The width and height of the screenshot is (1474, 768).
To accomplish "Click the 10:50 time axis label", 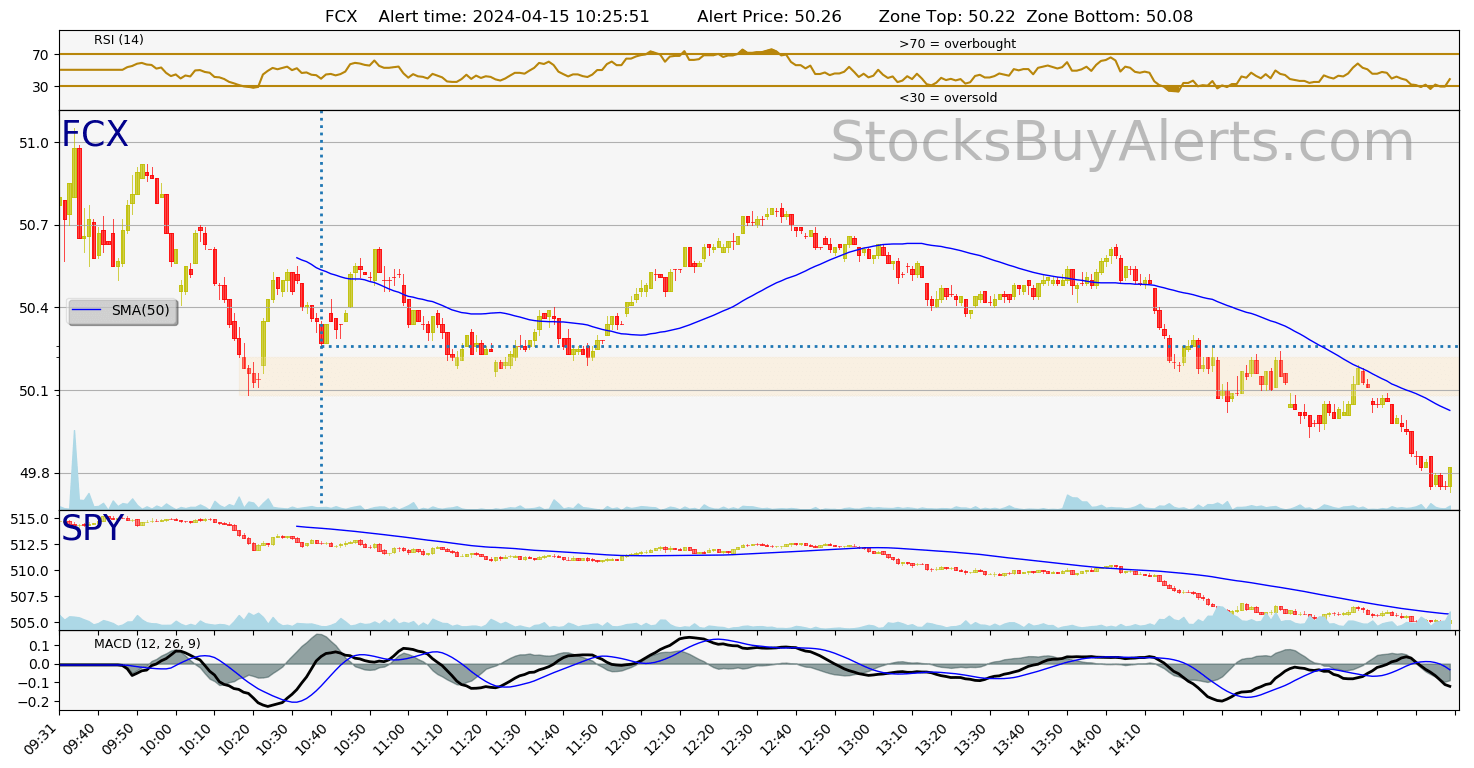I will (x=351, y=737).
